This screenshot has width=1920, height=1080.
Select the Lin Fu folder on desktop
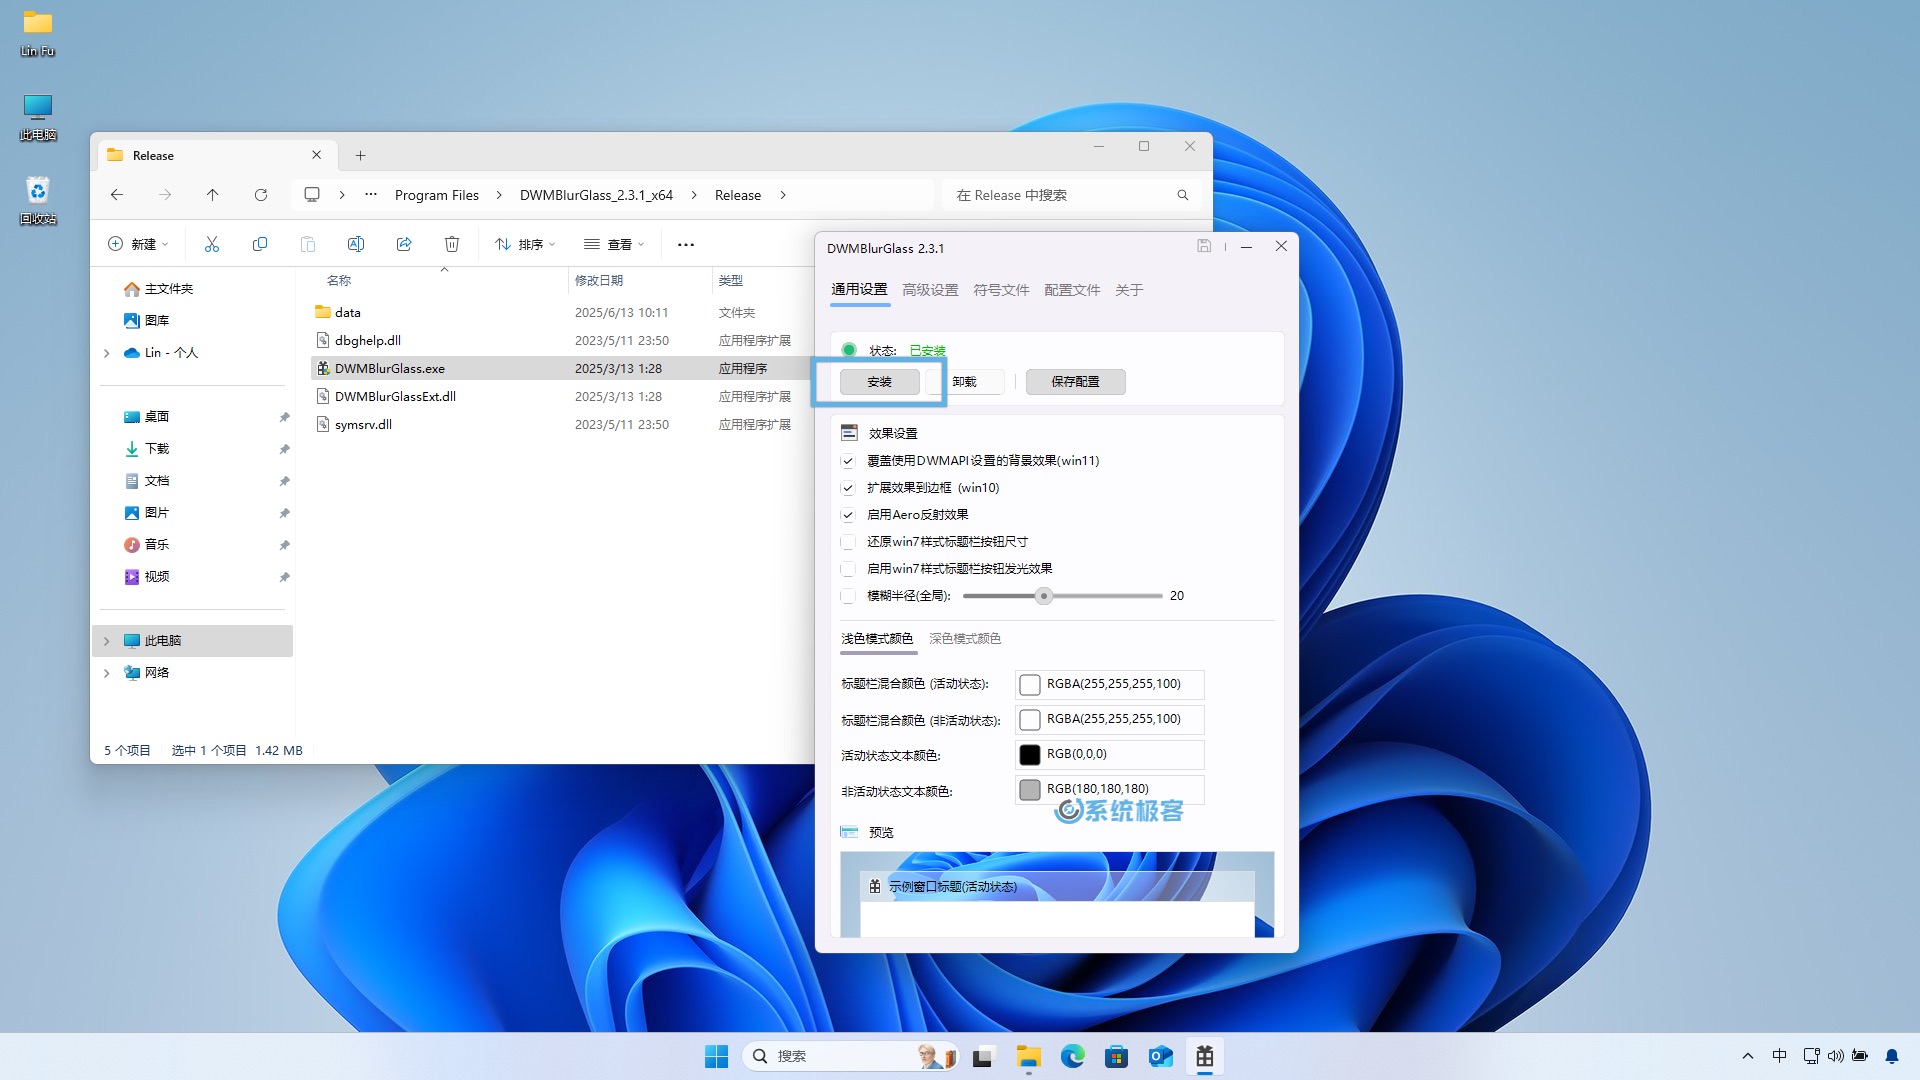pos(38,33)
